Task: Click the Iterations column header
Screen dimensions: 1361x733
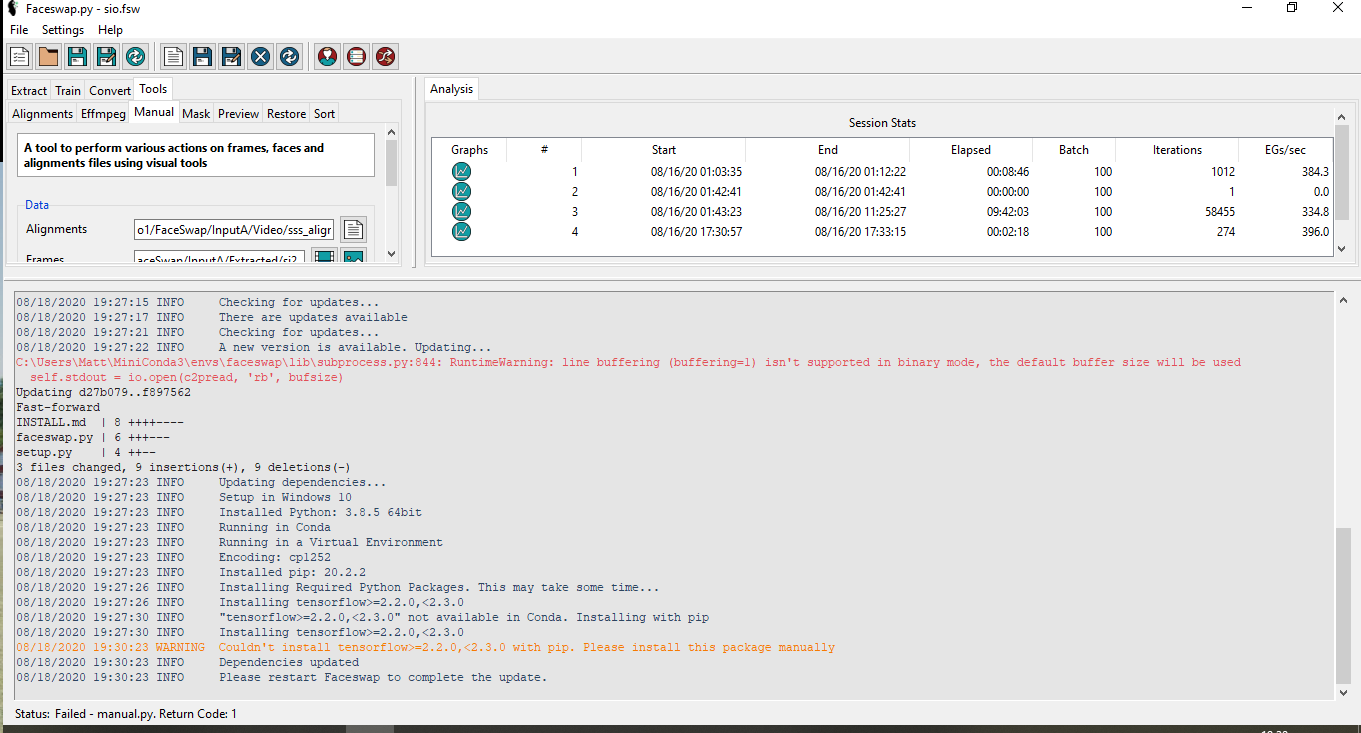Action: (1177, 150)
